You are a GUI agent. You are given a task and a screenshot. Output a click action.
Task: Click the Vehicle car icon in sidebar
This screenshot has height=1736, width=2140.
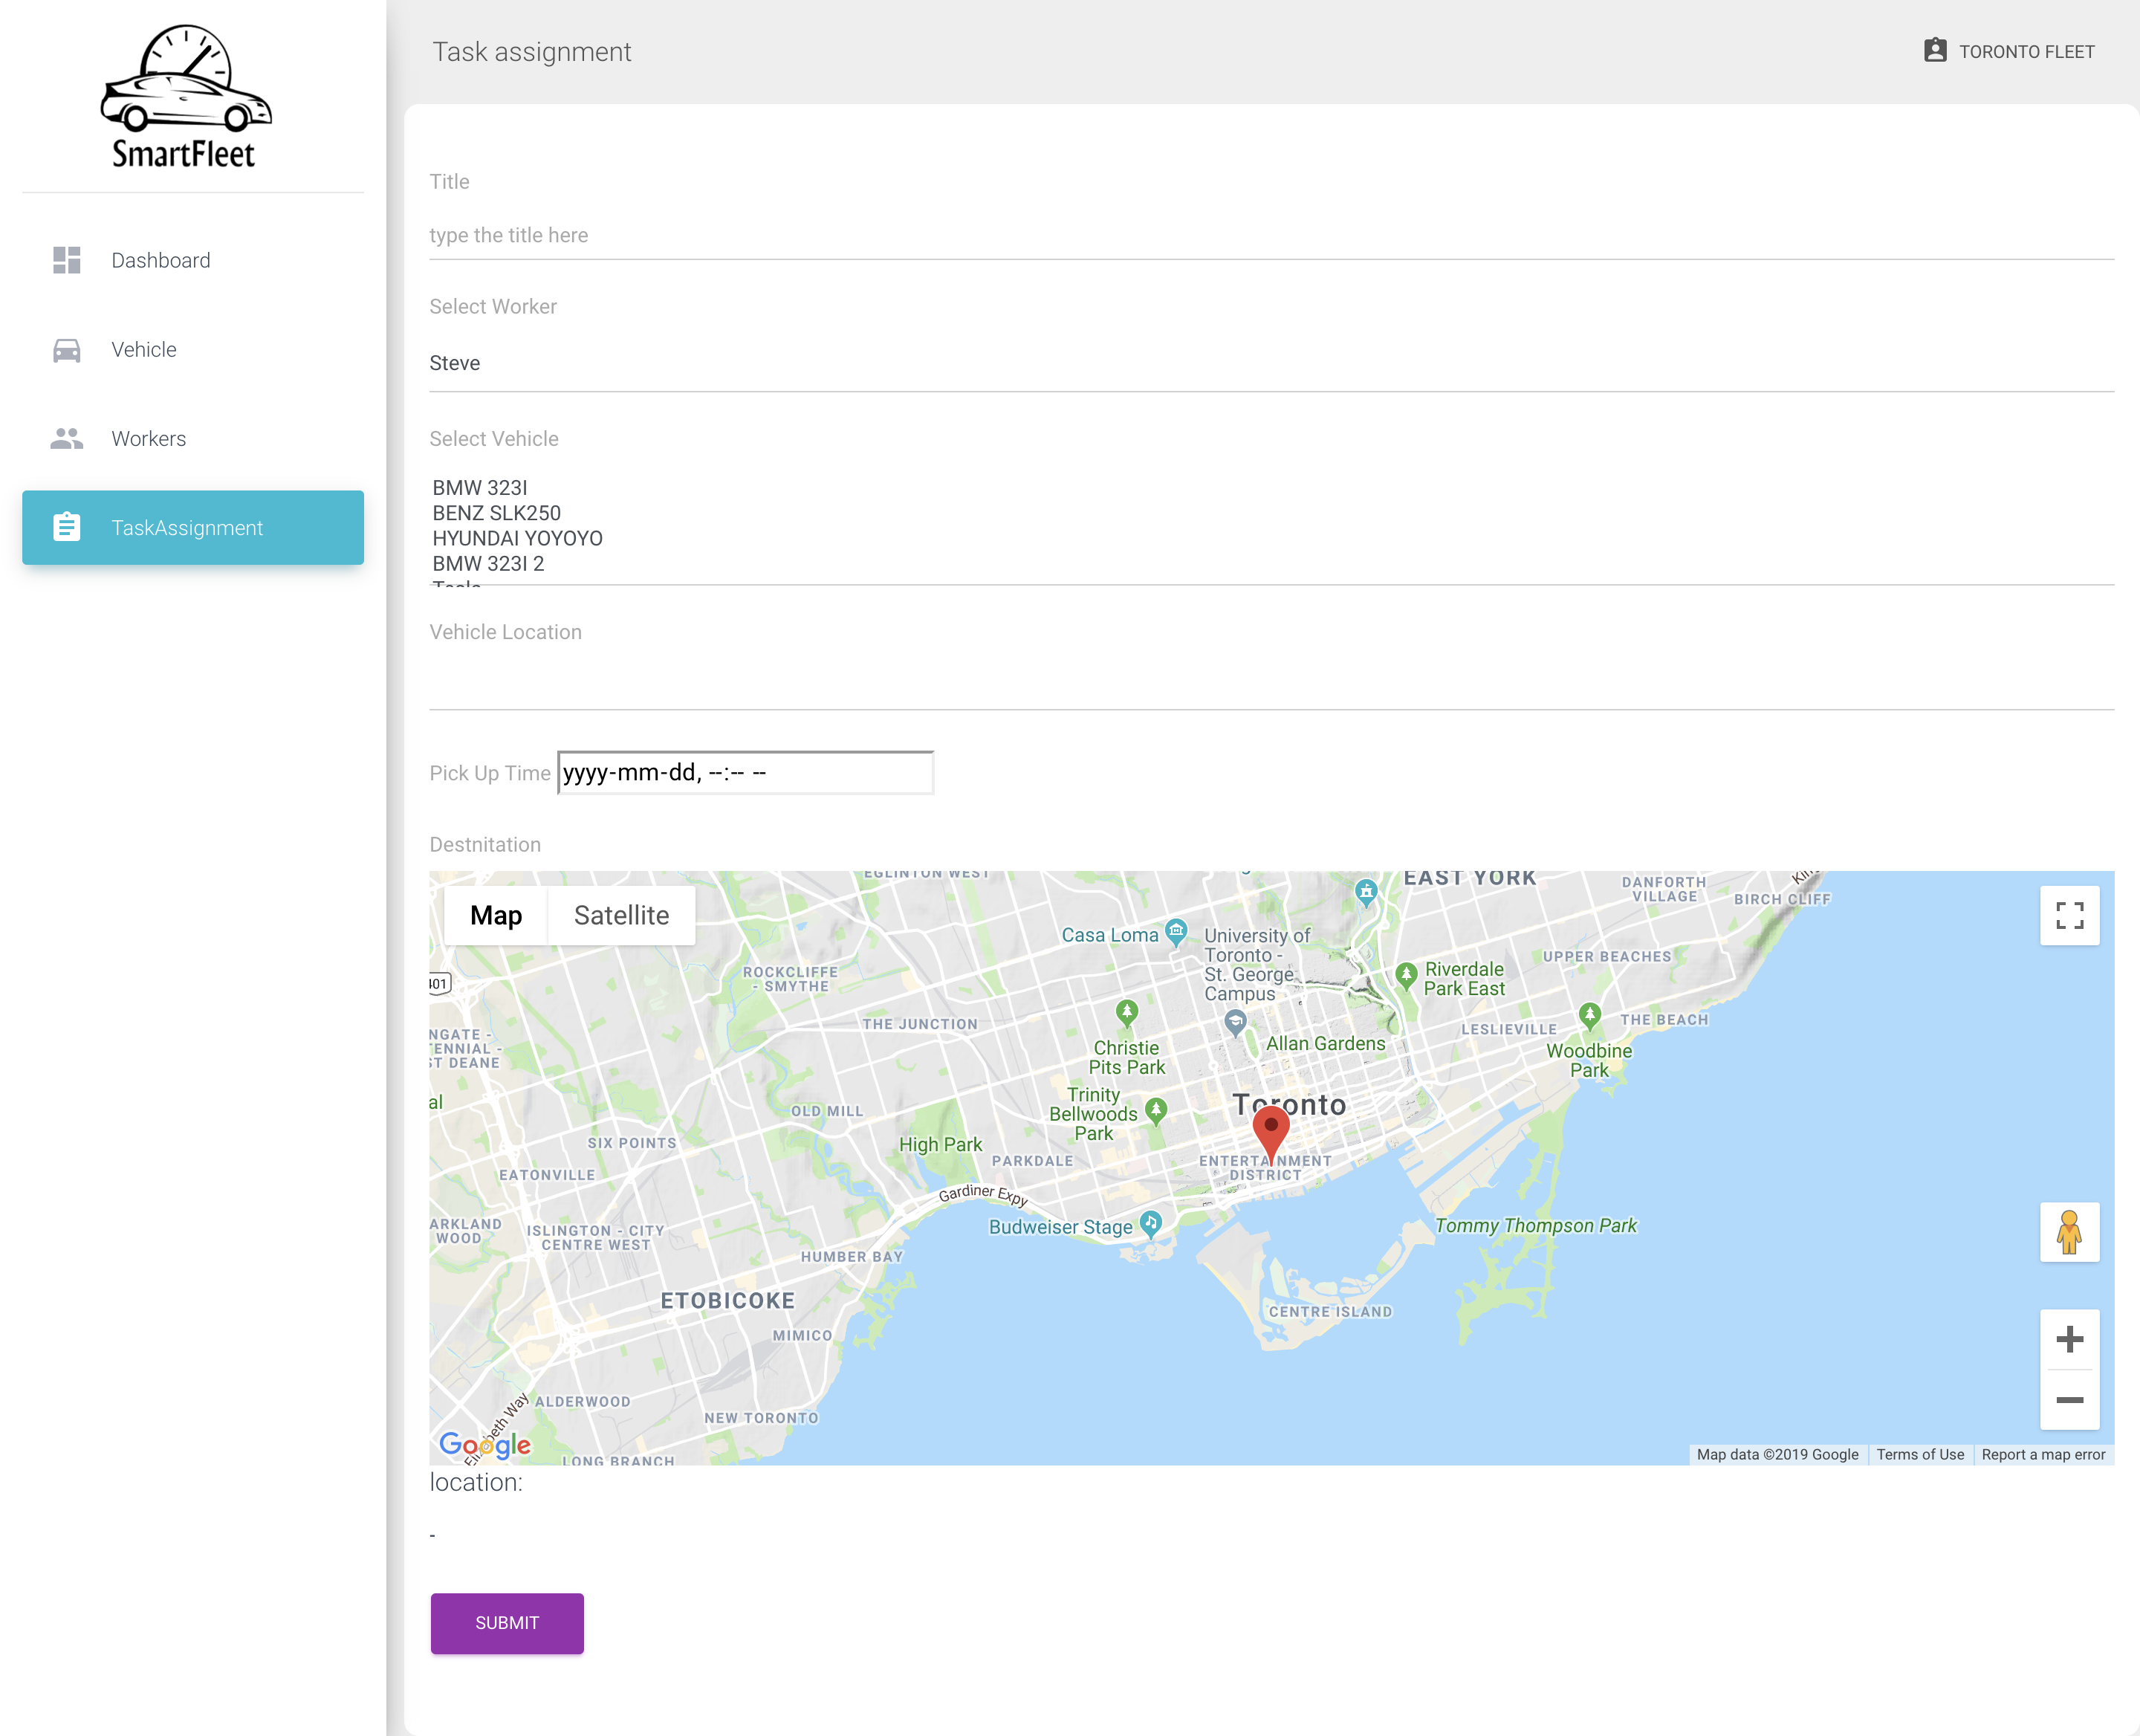tap(66, 350)
